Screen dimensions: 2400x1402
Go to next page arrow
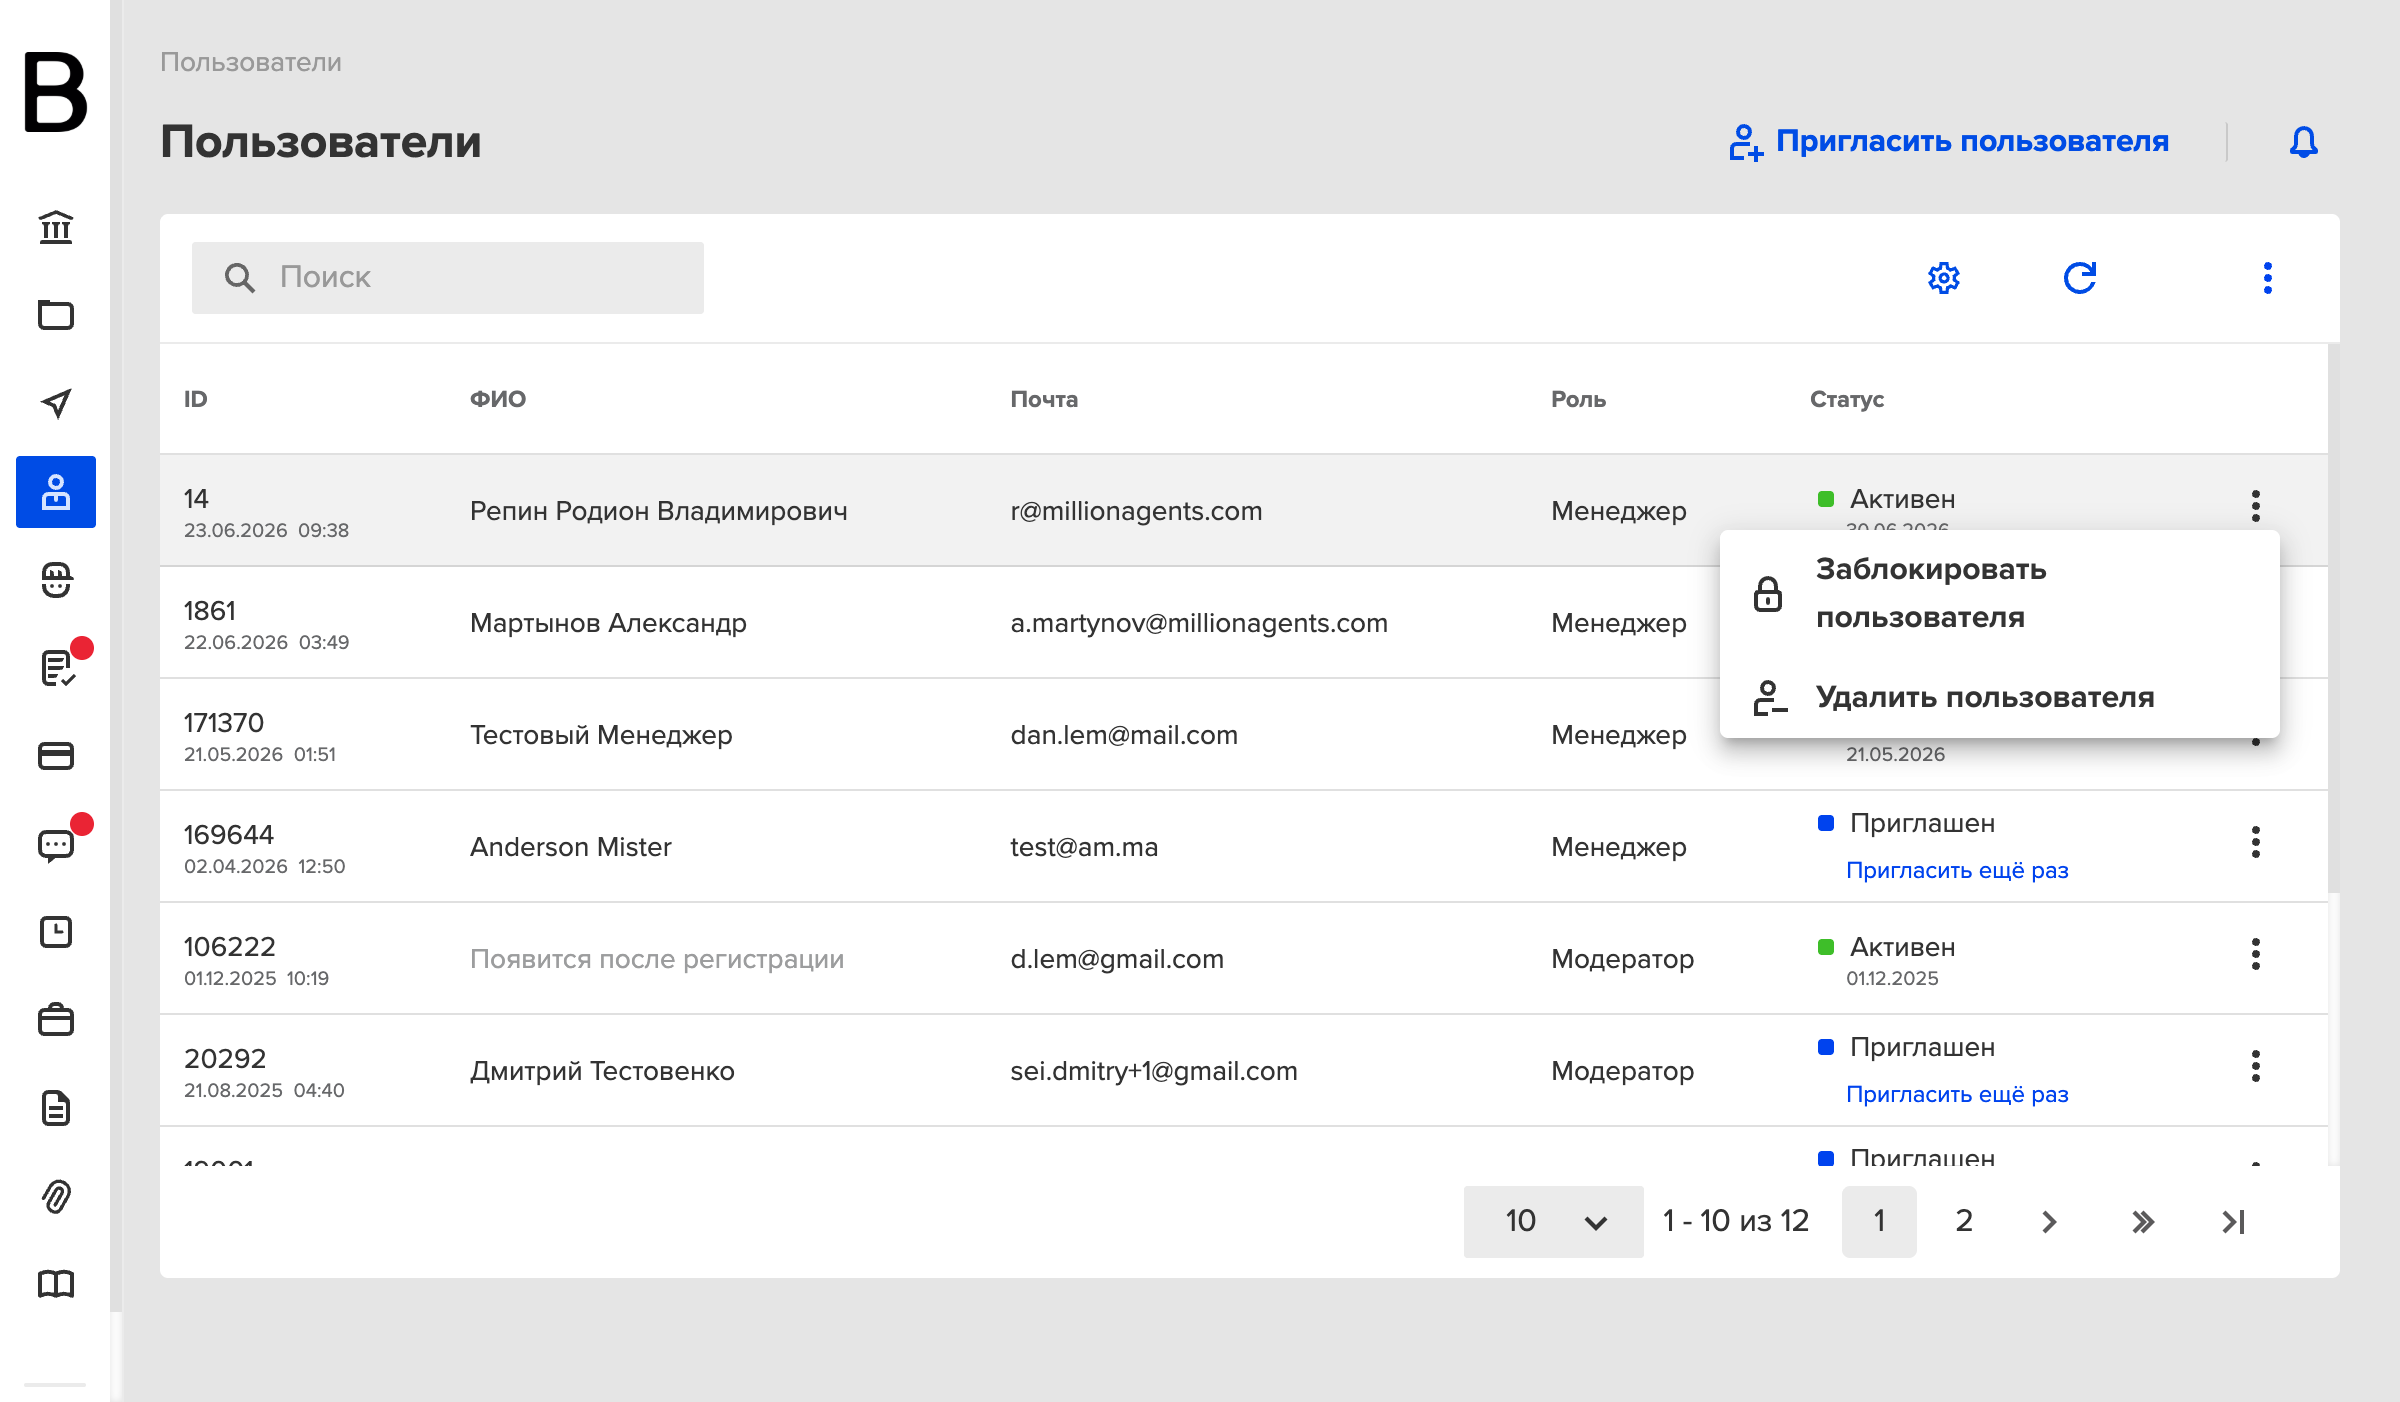2049,1221
